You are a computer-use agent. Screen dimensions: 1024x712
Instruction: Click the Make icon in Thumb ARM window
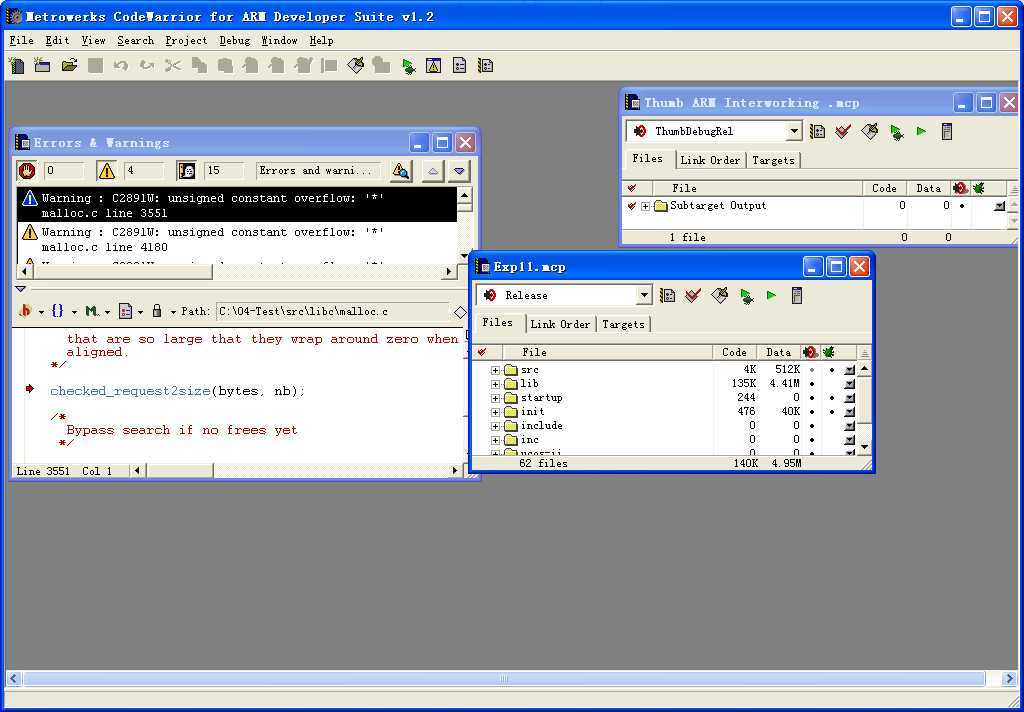tap(870, 132)
